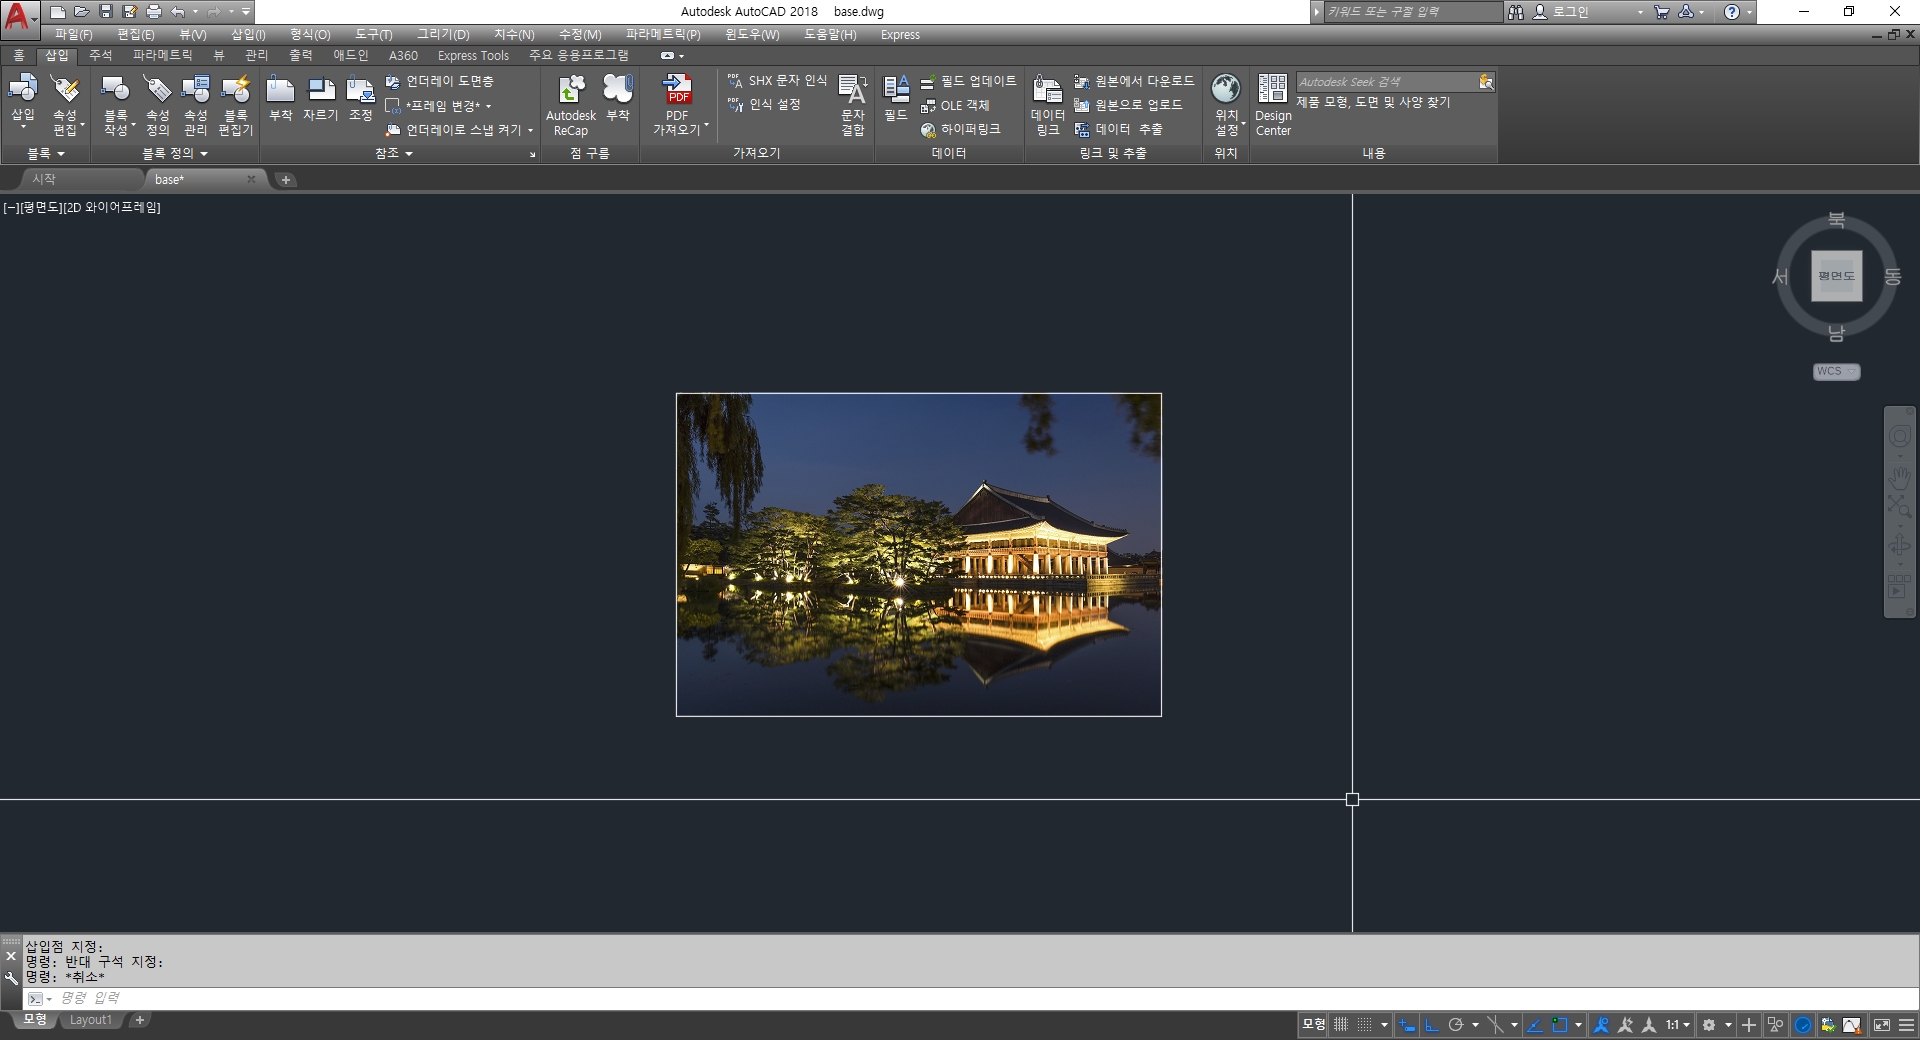
Task: Toggle polar tracking in status bar
Action: (1456, 1025)
